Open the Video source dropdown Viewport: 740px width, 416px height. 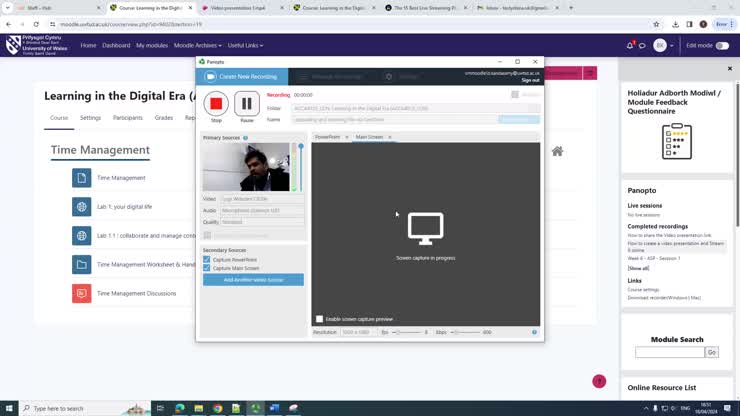[262, 199]
